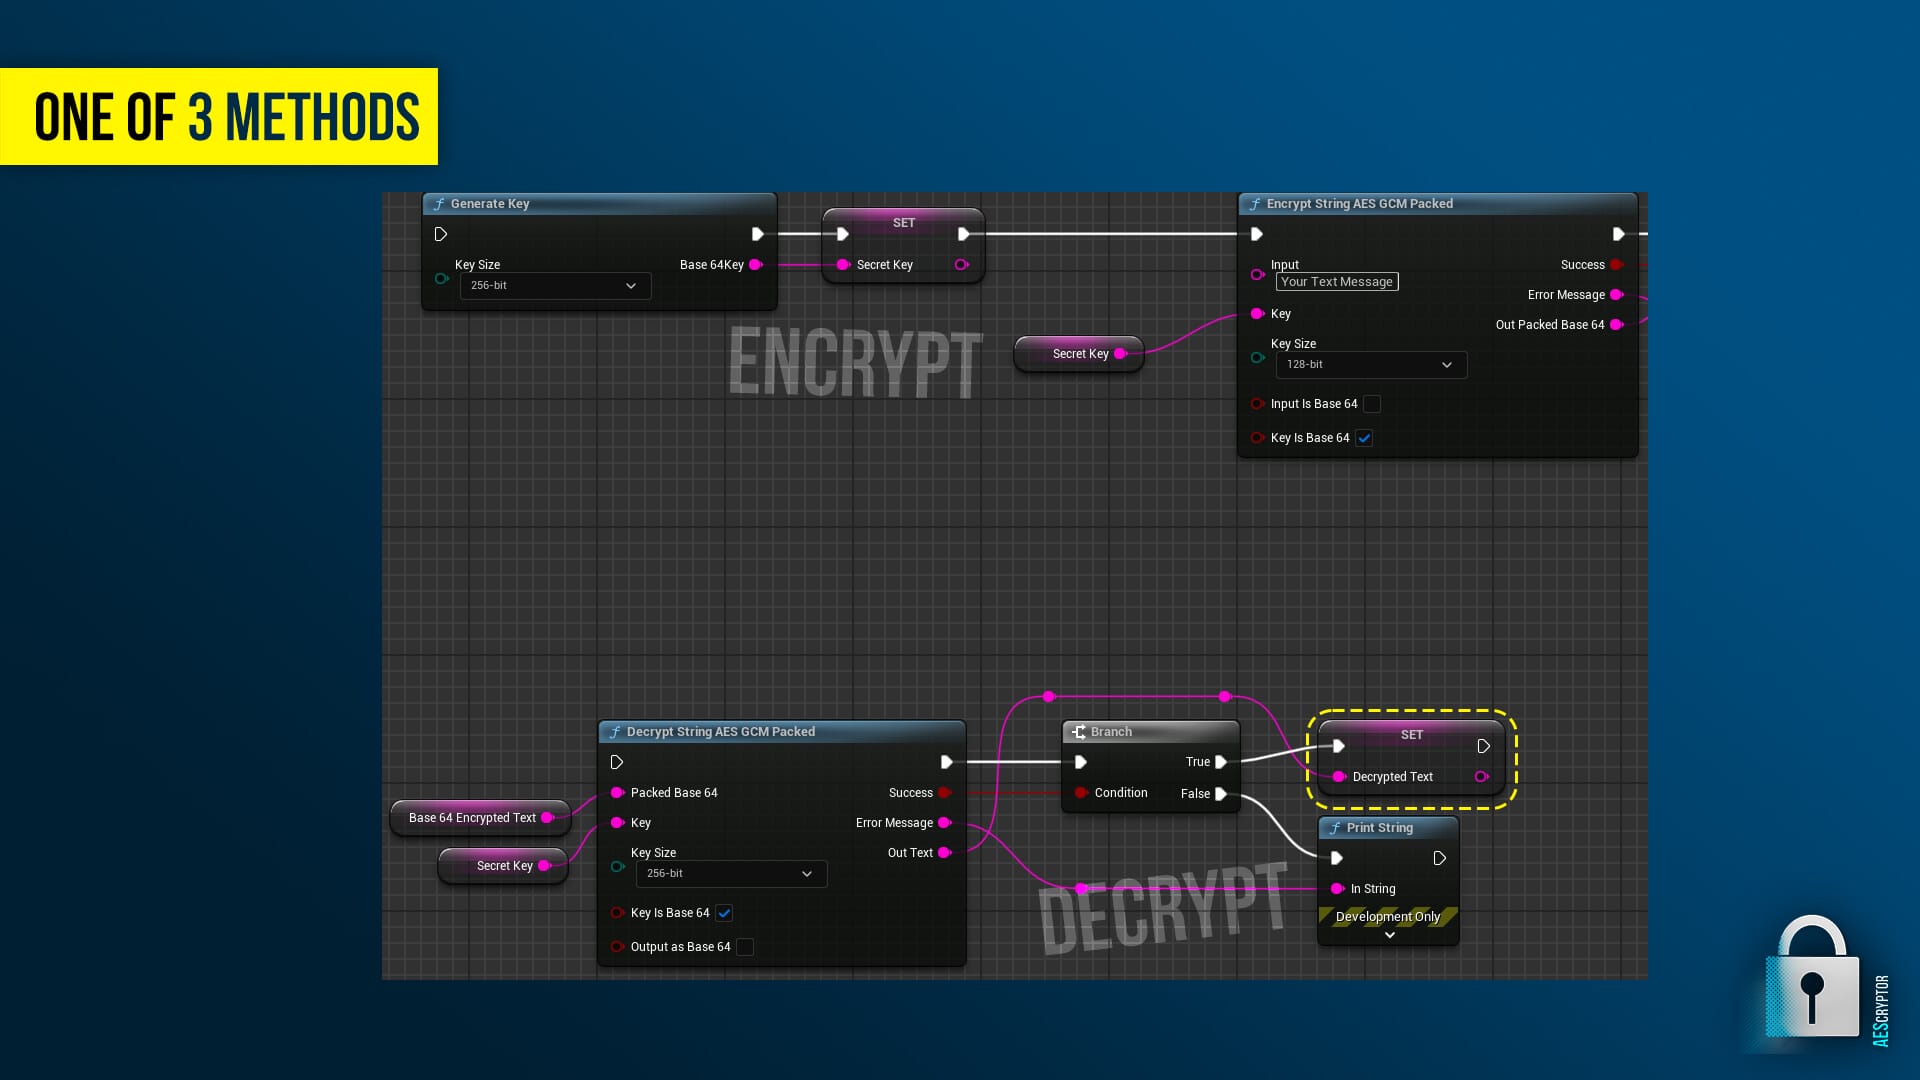Enable Input Is Base 64 checkbox

(1372, 404)
